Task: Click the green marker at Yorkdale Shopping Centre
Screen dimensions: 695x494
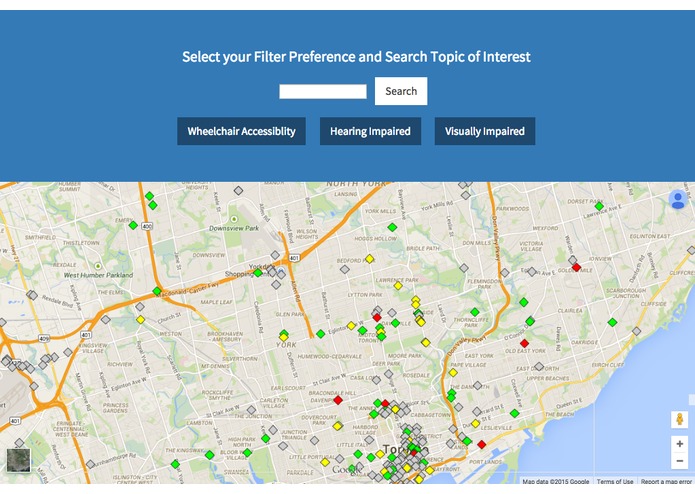Action: tap(258, 273)
